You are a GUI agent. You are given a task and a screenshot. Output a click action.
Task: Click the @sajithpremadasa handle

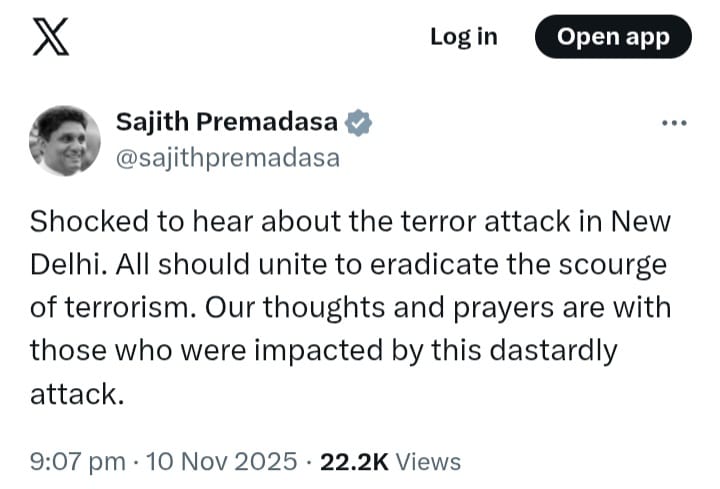pos(228,157)
